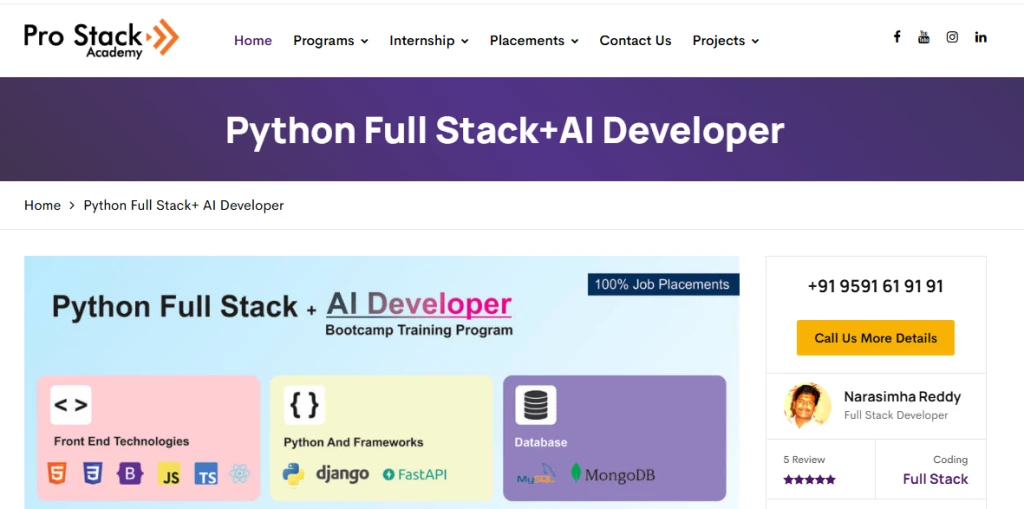Click the angle brackets code icon

pos(71,405)
